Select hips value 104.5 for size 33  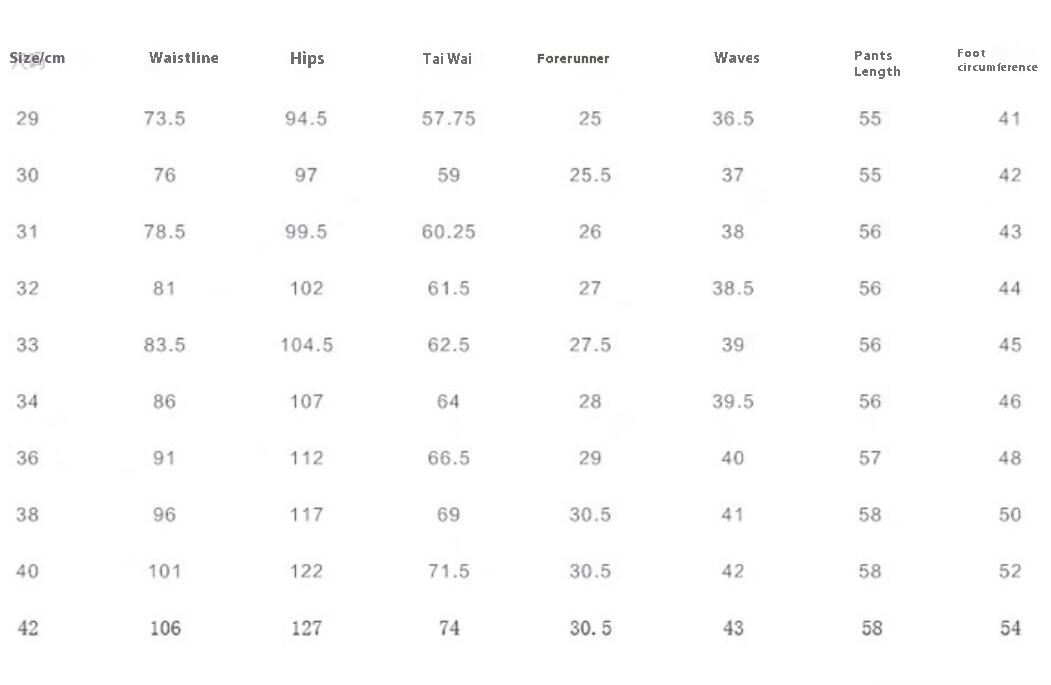(x=306, y=345)
